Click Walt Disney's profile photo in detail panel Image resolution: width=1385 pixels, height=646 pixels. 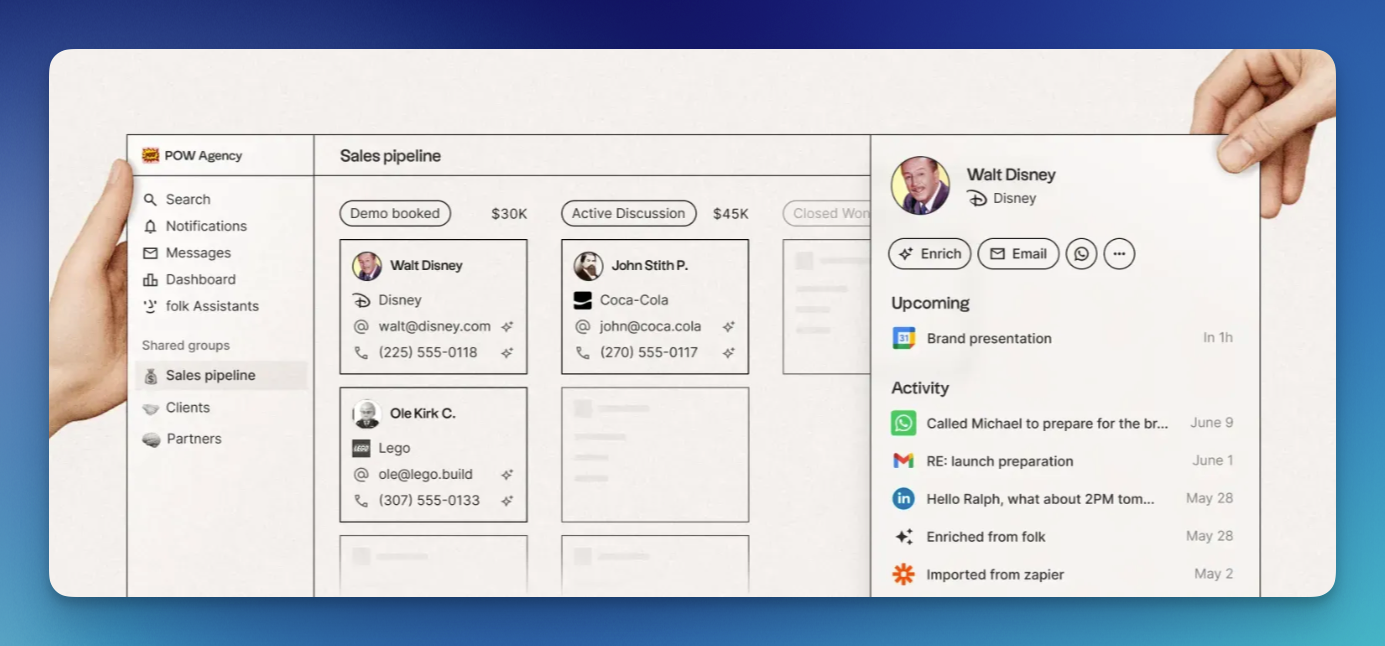pos(920,186)
